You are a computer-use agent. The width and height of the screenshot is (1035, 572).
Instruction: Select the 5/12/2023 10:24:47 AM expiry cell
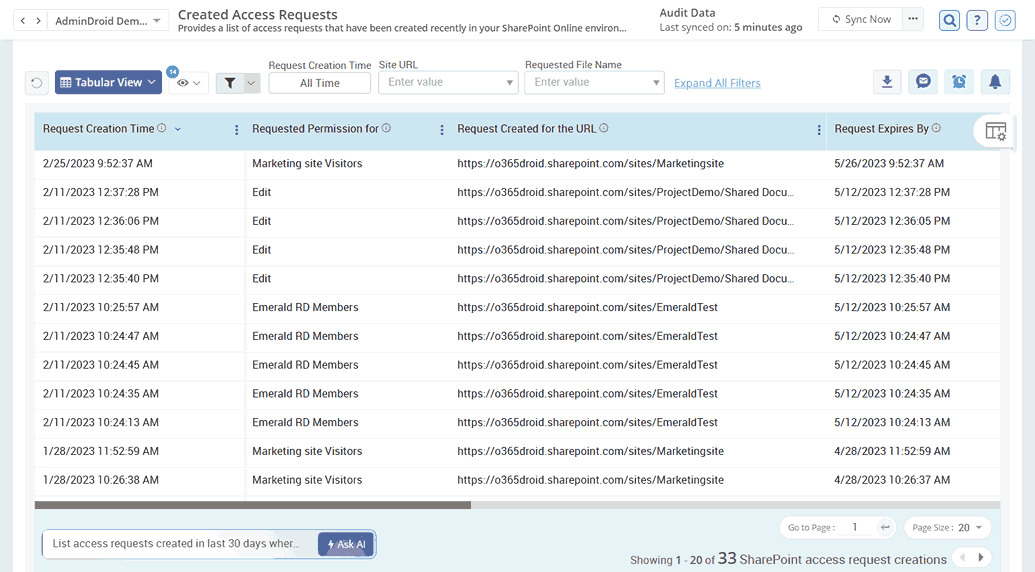tap(892, 336)
